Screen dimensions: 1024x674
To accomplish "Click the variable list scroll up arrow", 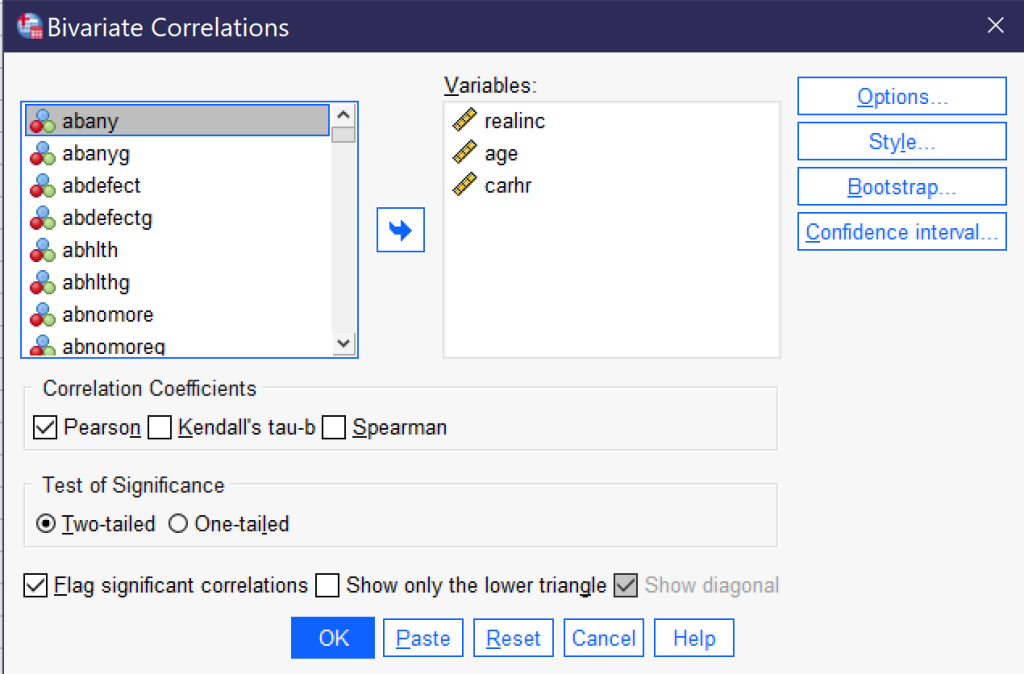I will click(x=344, y=115).
